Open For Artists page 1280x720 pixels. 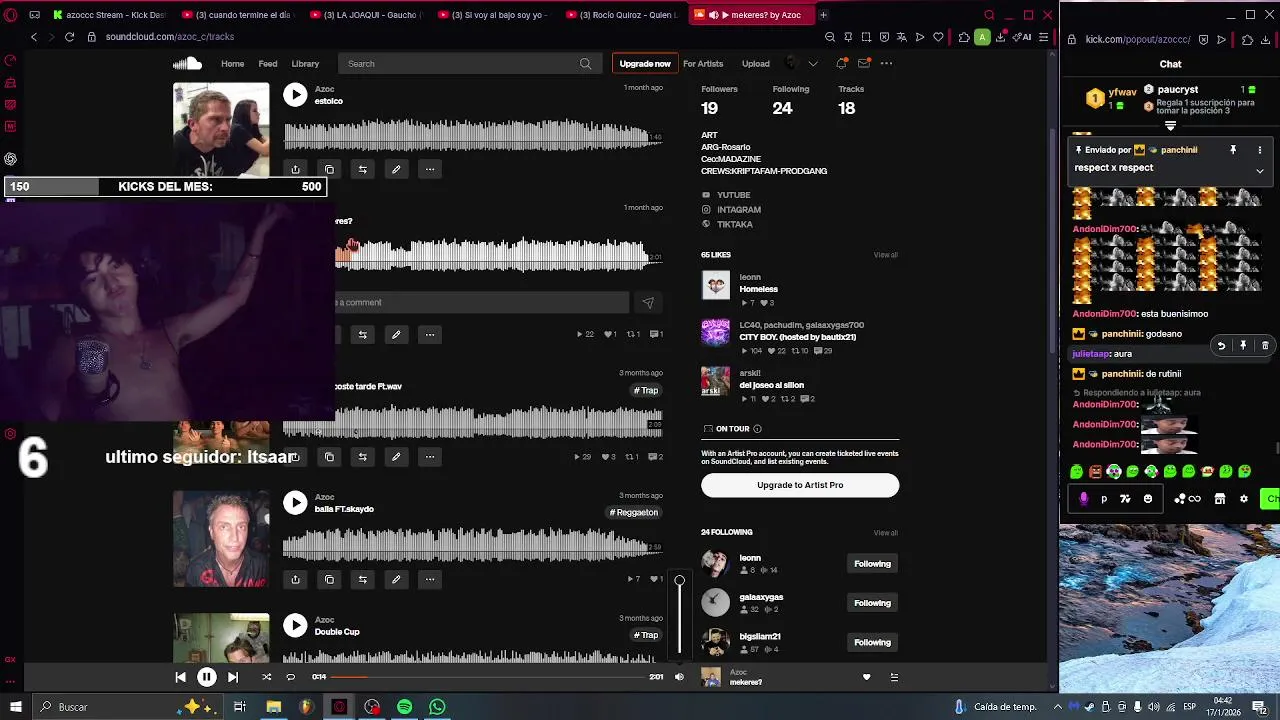pos(703,64)
